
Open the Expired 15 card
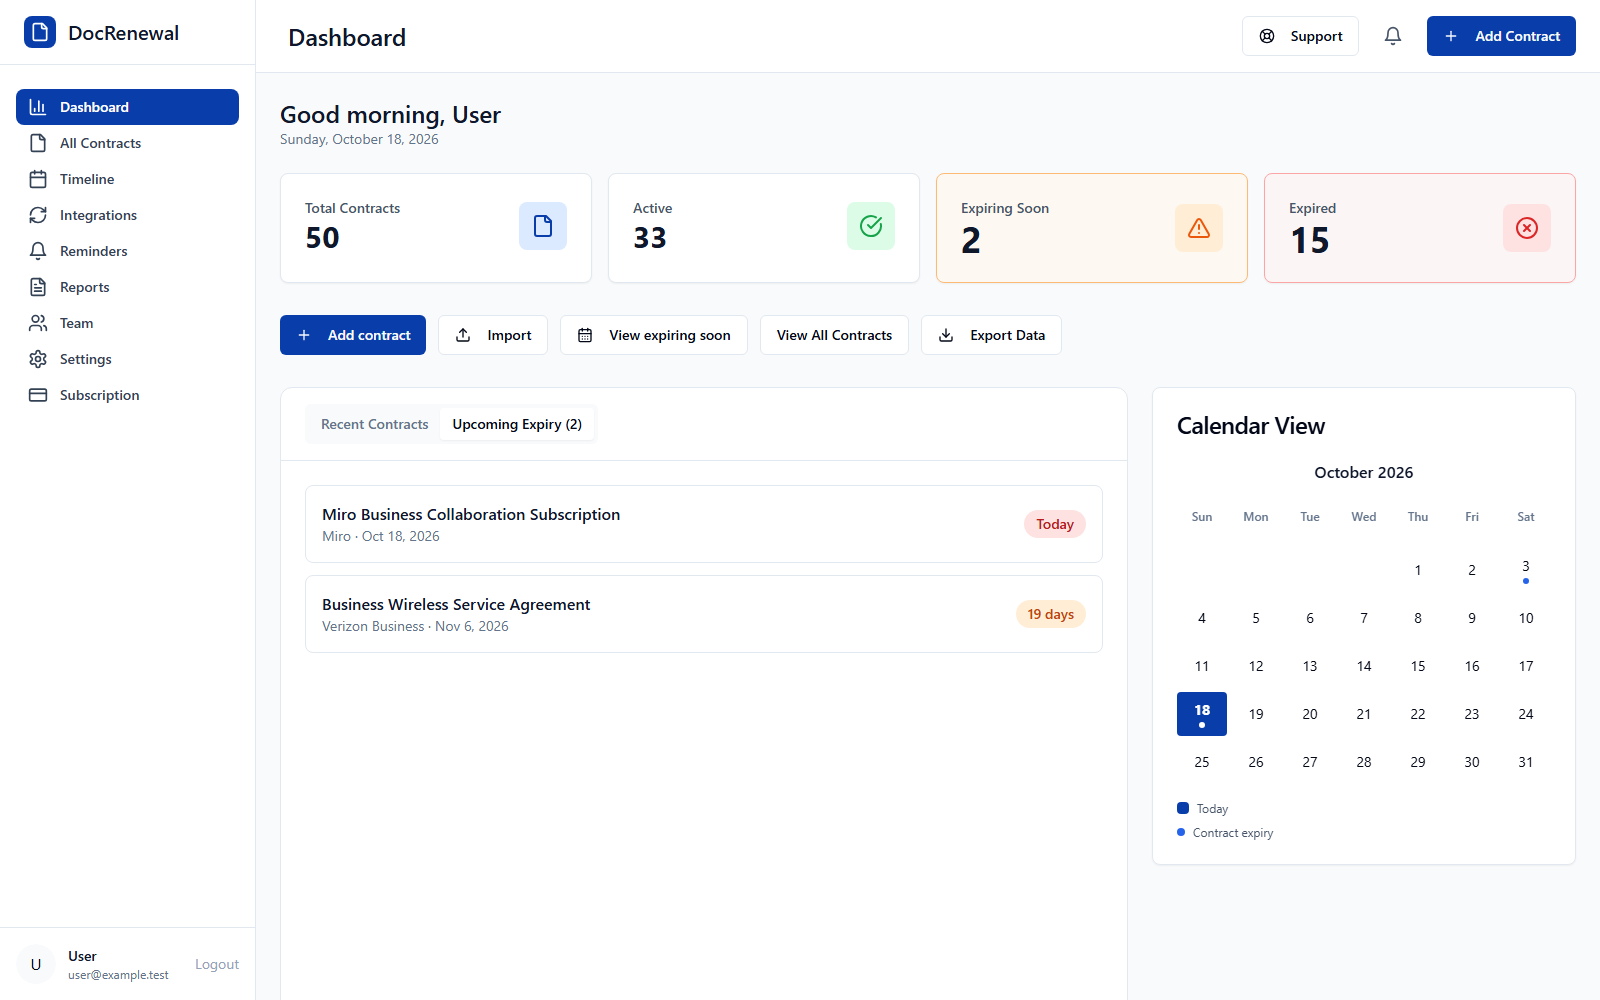point(1420,228)
